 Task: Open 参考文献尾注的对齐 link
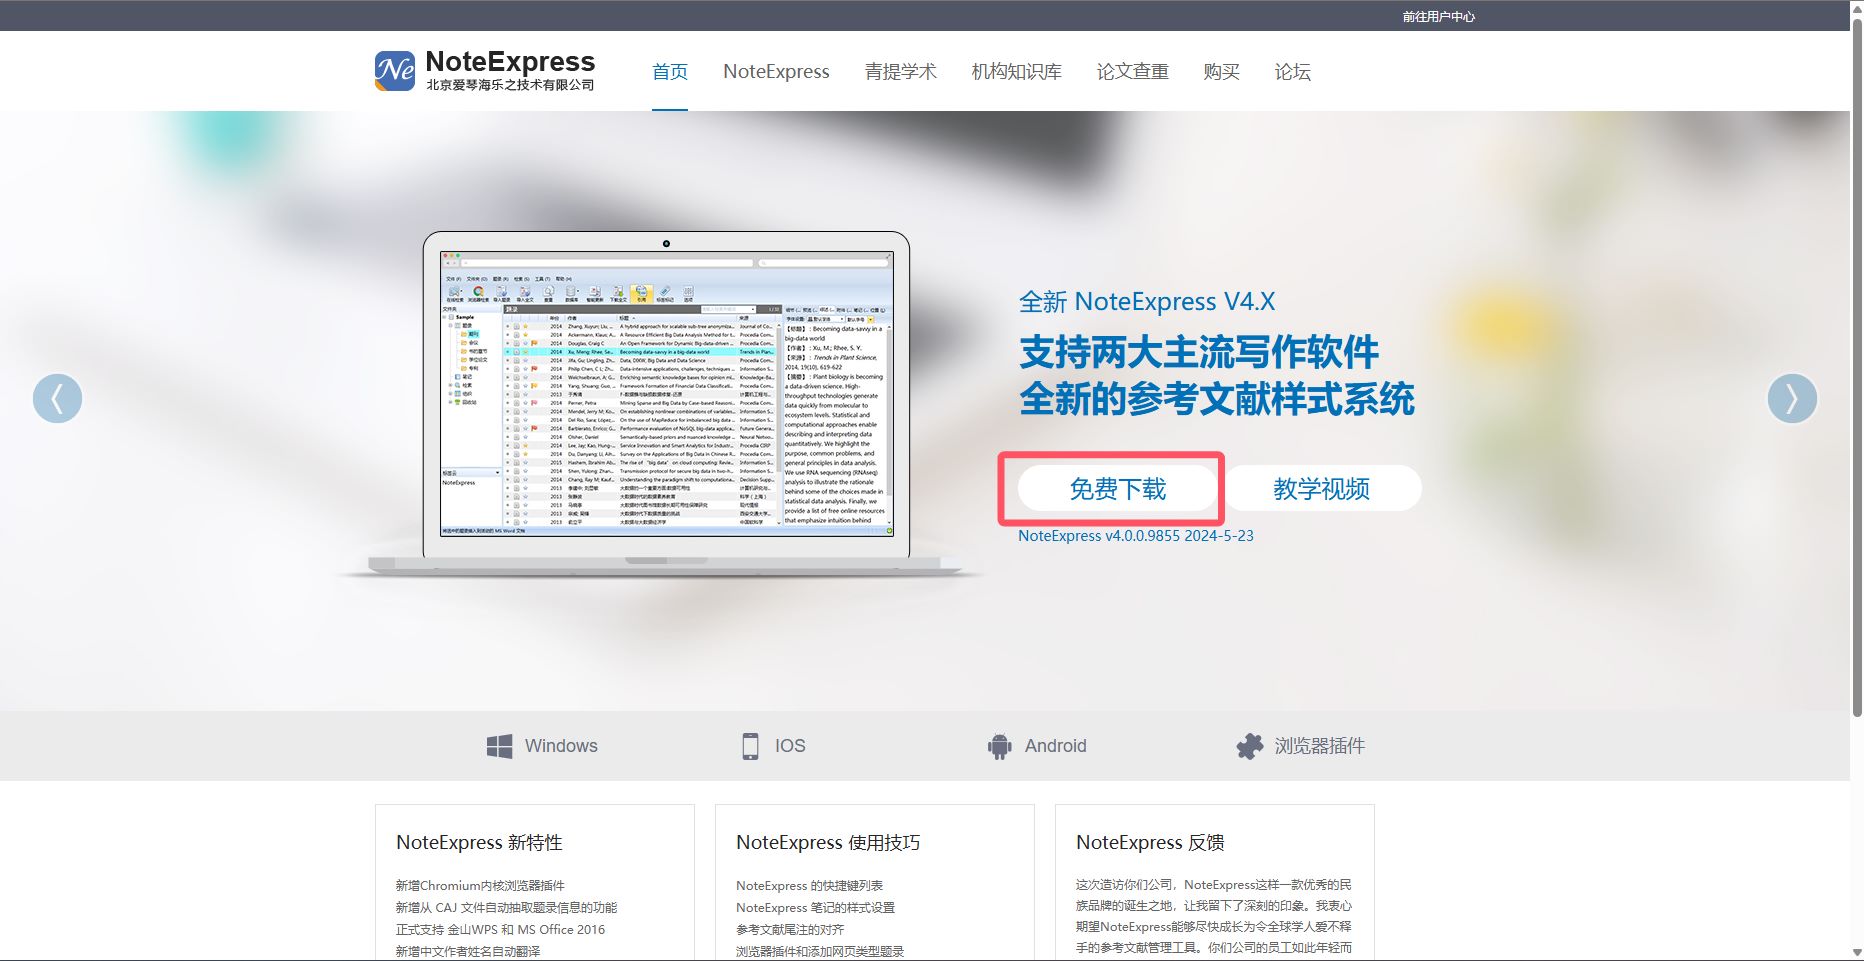(790, 929)
